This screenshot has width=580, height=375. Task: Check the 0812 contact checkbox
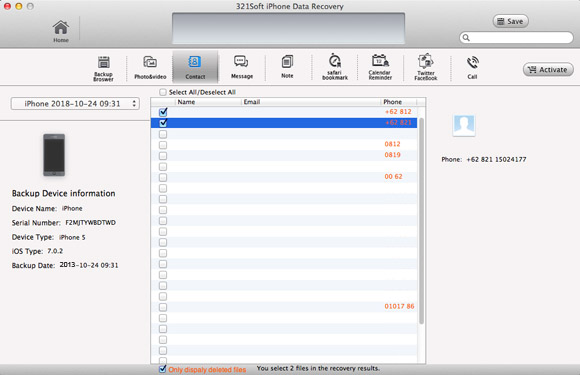click(x=163, y=145)
